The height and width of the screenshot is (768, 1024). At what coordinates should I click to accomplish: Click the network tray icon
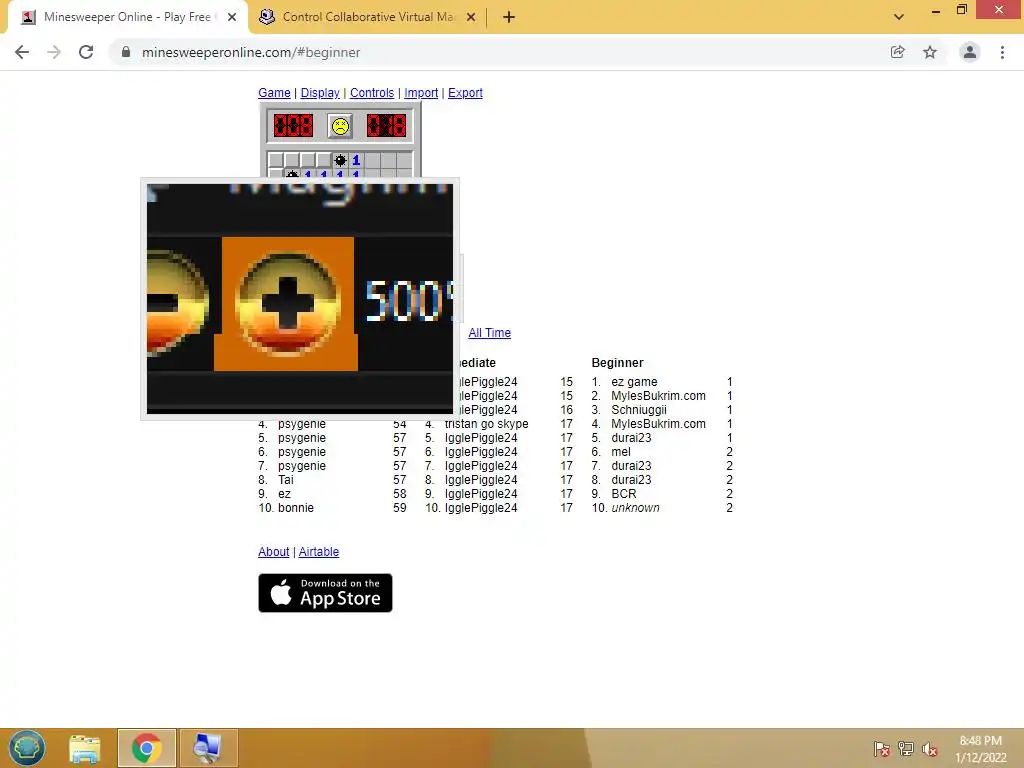[906, 748]
